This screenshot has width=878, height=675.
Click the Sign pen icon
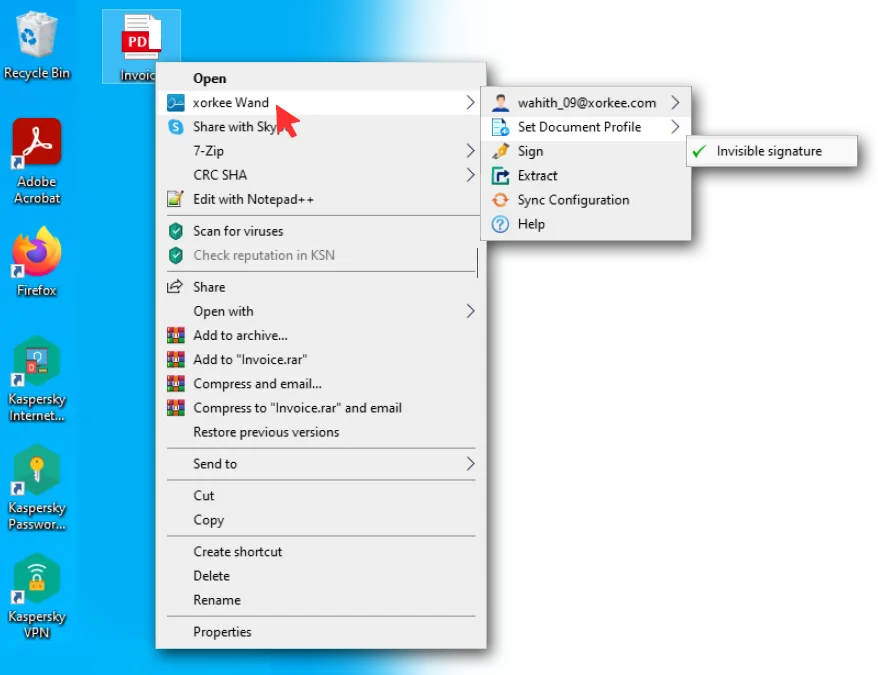[501, 151]
